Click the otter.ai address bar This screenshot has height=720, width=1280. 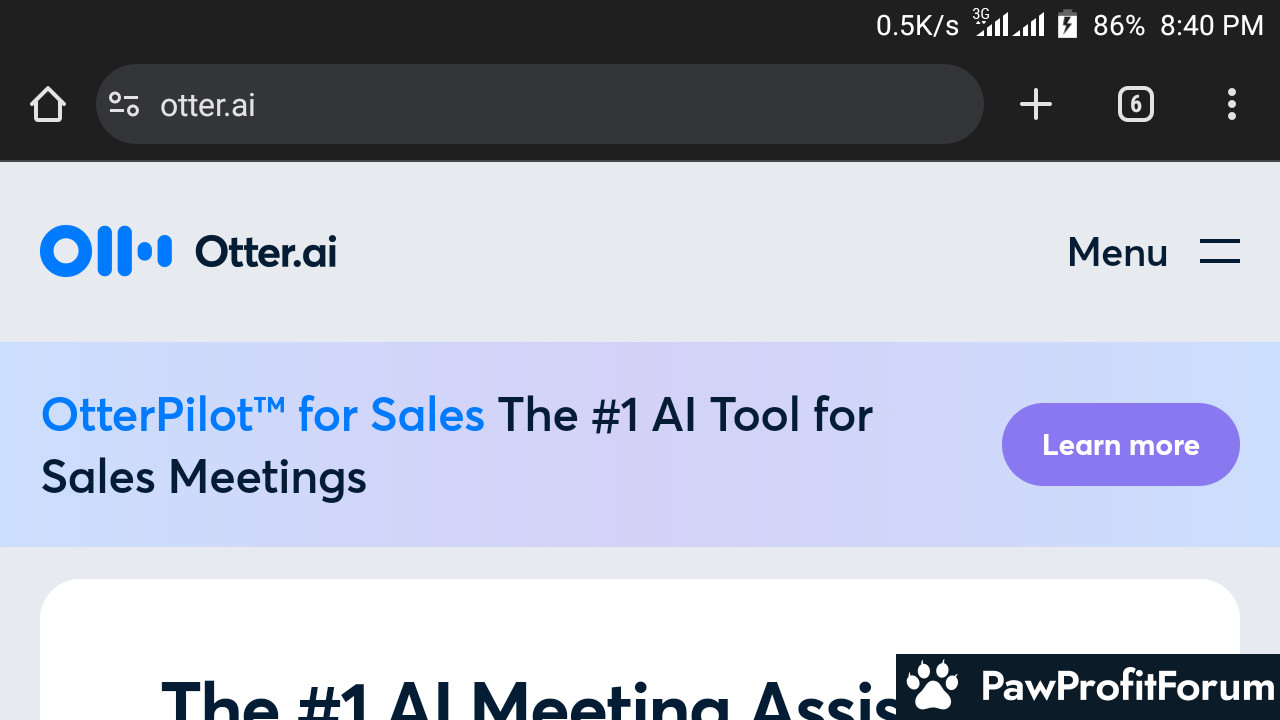tap(540, 104)
